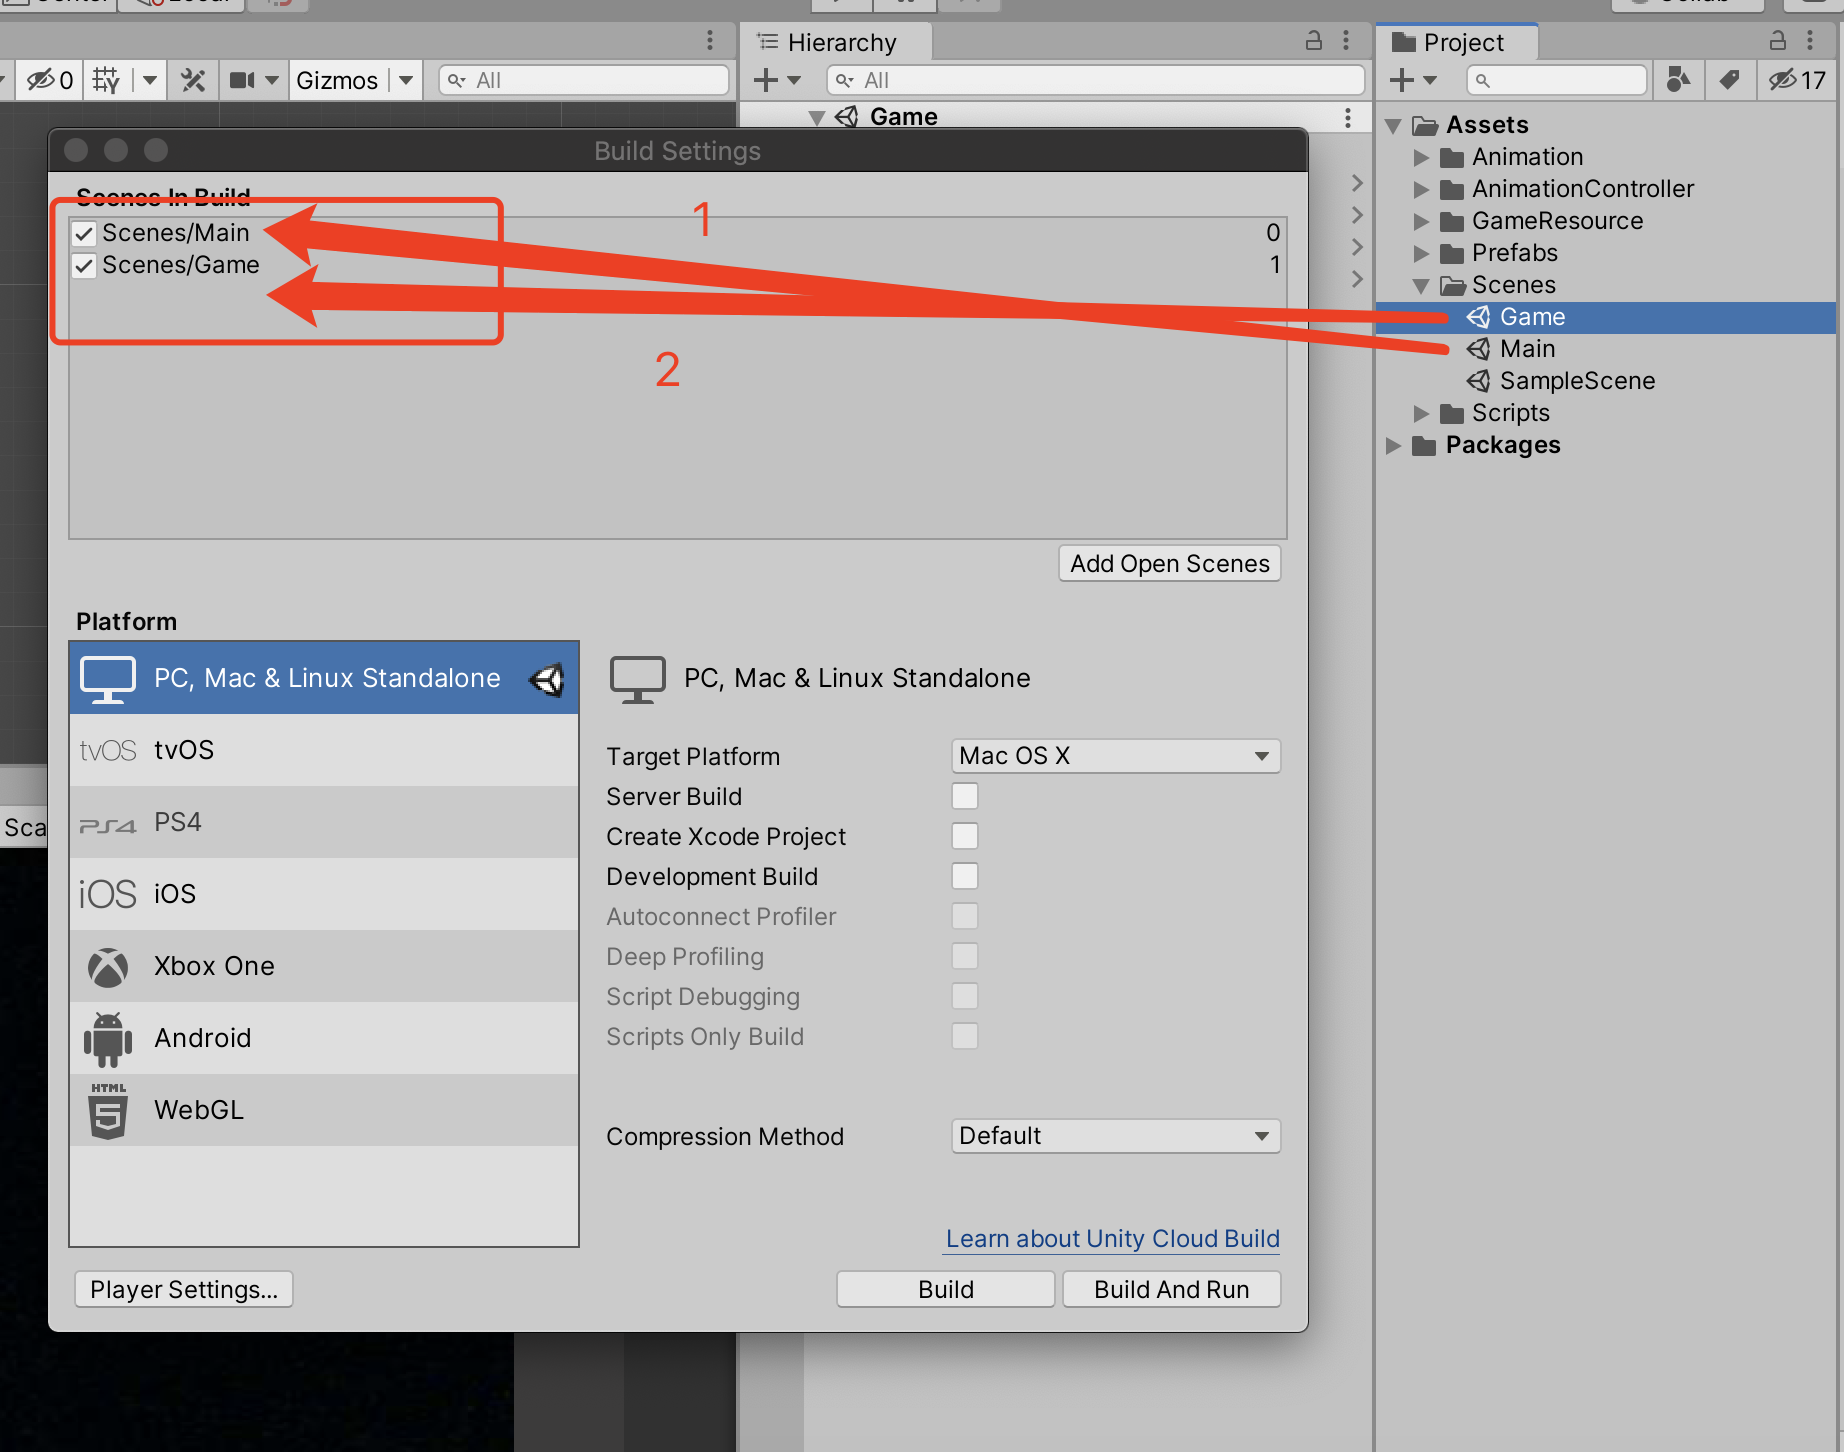This screenshot has height=1452, width=1844.
Task: Select the Game scene asset
Action: 1606,317
